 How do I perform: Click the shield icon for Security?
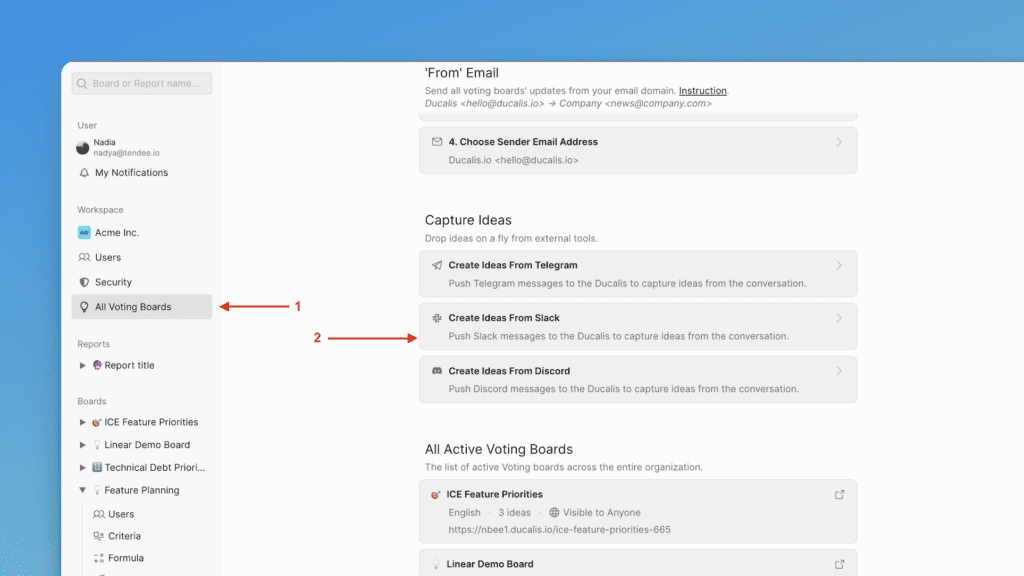pyautogui.click(x=84, y=282)
